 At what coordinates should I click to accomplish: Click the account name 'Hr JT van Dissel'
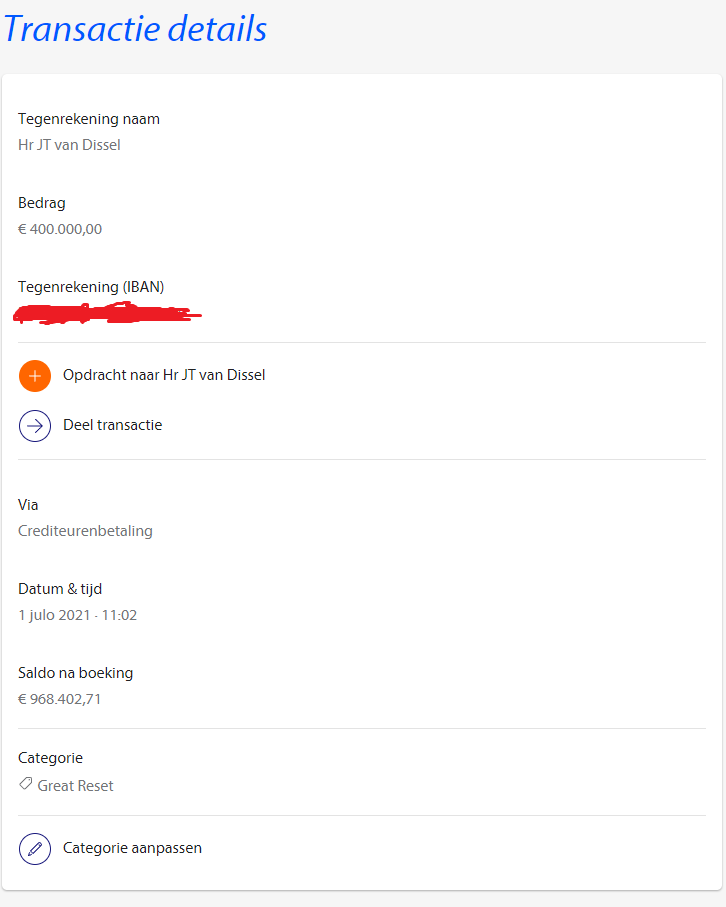69,145
